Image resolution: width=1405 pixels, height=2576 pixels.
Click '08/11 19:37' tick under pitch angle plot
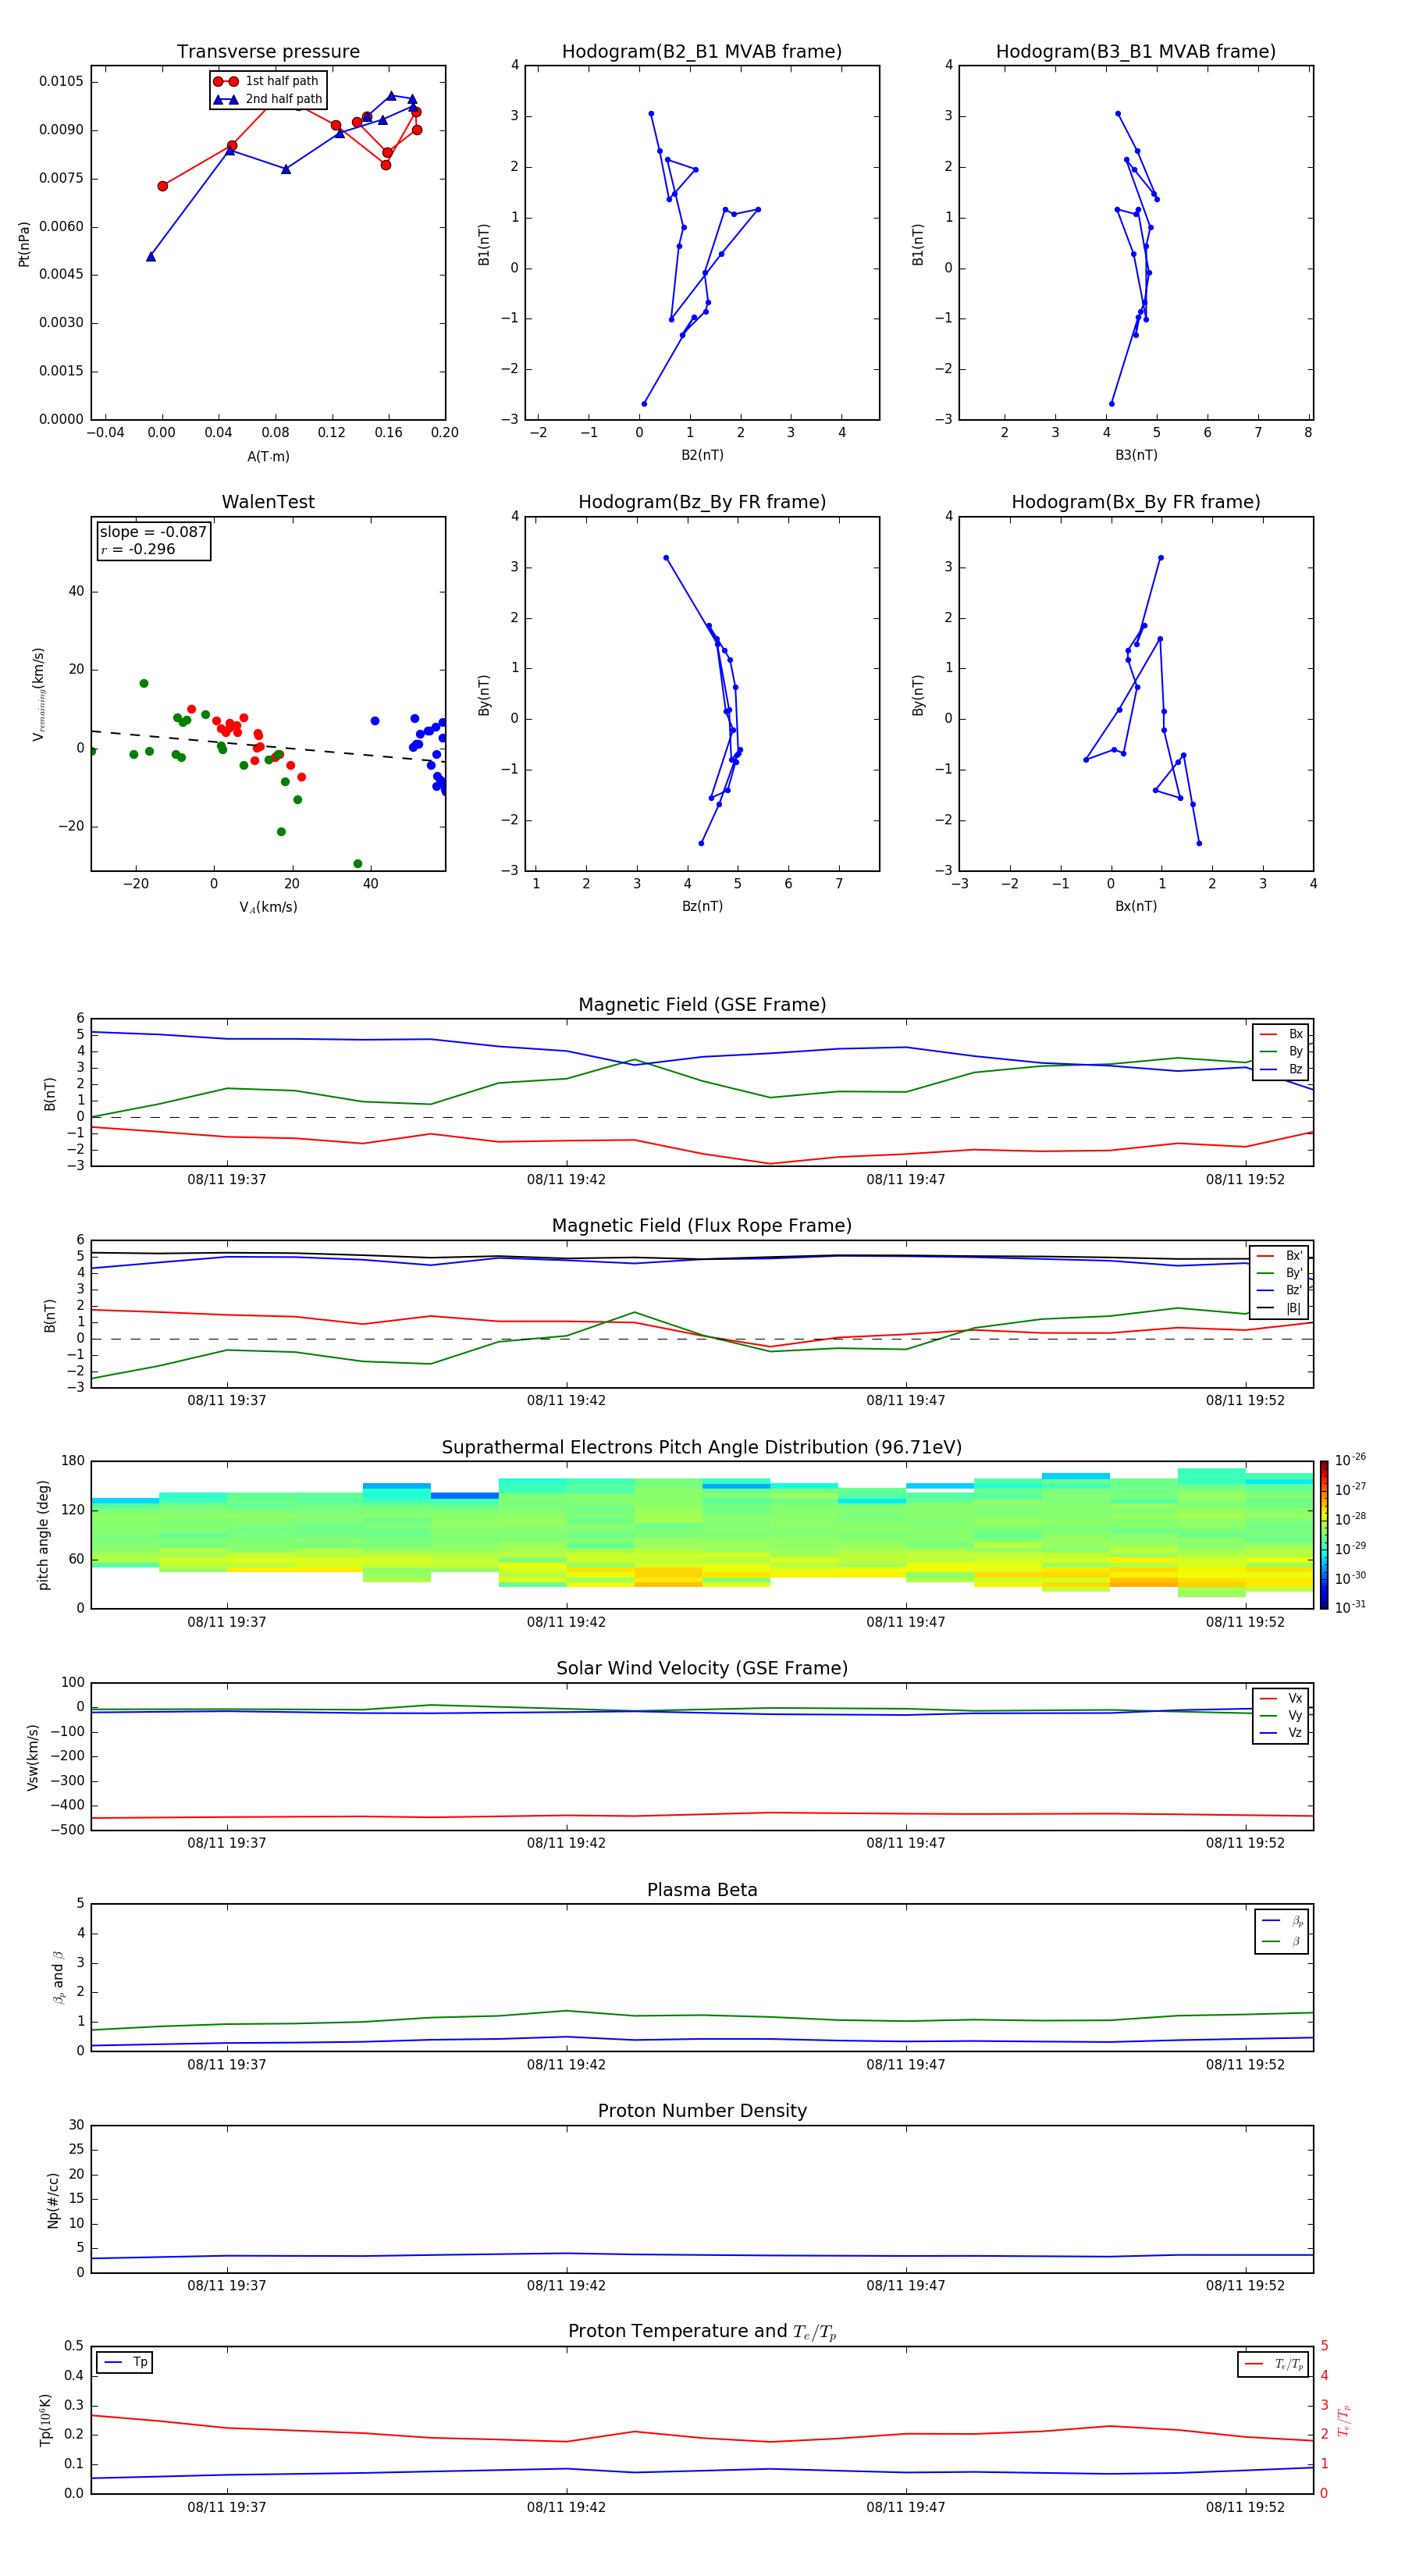tap(227, 1622)
